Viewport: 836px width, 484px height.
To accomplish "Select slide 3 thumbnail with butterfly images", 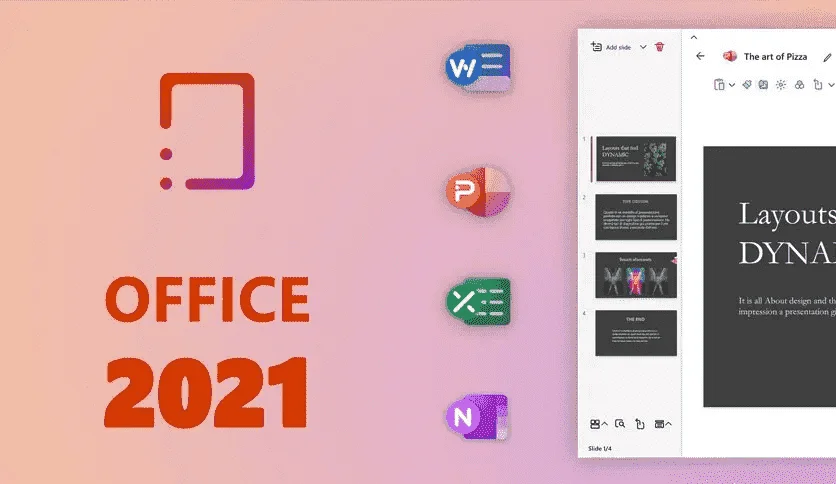I will pos(636,275).
